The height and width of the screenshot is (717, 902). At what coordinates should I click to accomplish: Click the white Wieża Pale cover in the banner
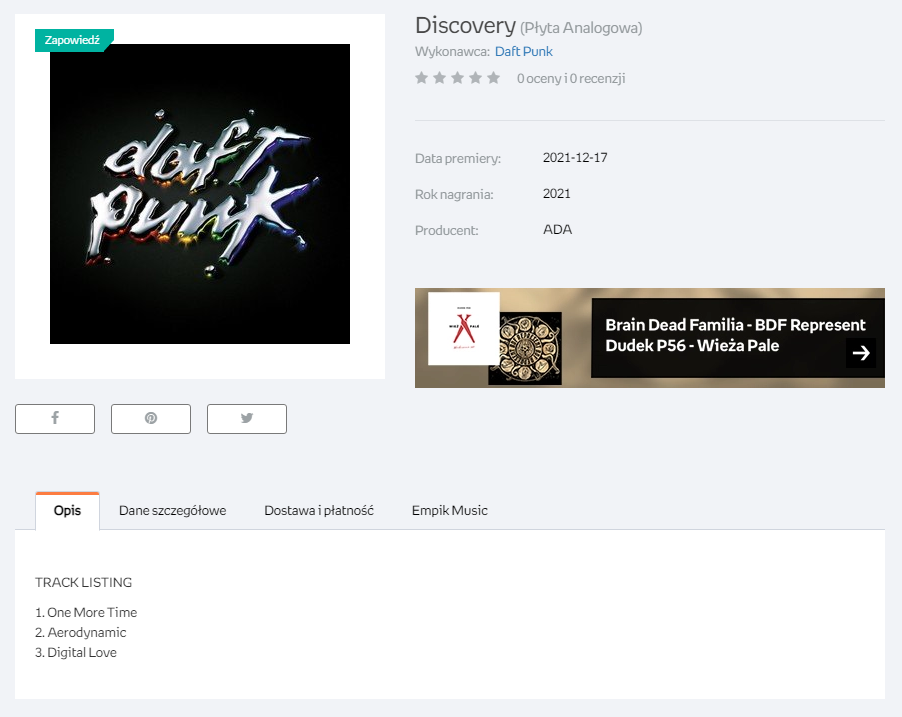point(463,328)
